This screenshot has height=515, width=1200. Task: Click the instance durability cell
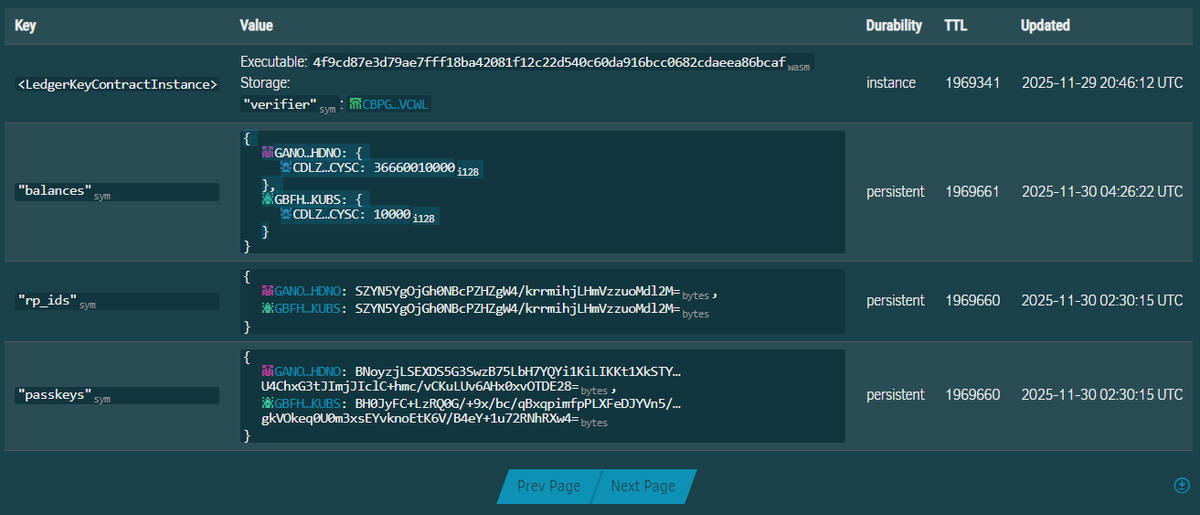pos(891,82)
